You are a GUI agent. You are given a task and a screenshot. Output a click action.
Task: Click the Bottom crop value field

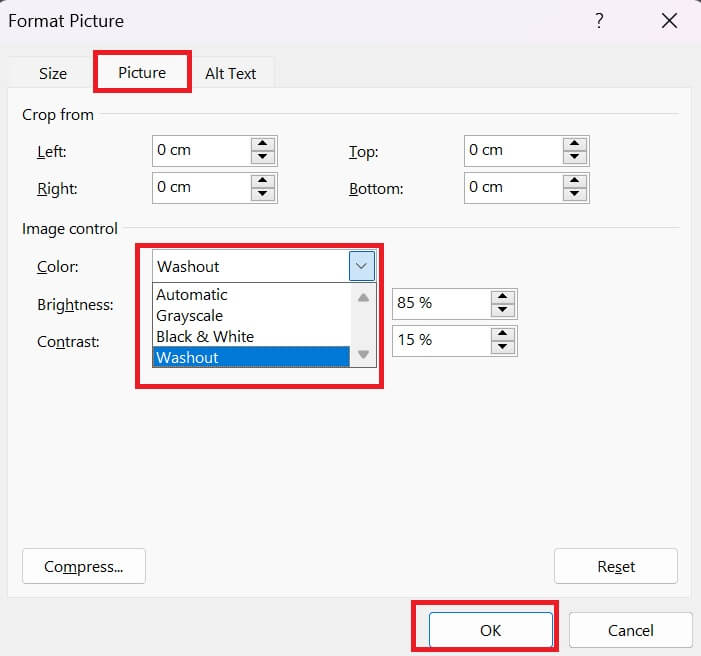click(x=513, y=188)
